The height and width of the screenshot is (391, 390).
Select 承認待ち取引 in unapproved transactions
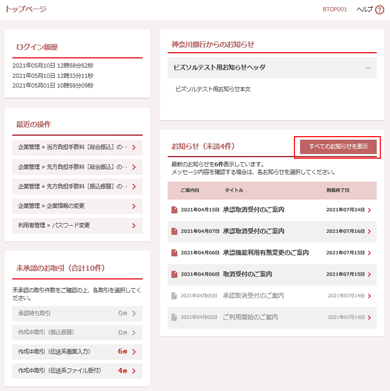[77, 313]
